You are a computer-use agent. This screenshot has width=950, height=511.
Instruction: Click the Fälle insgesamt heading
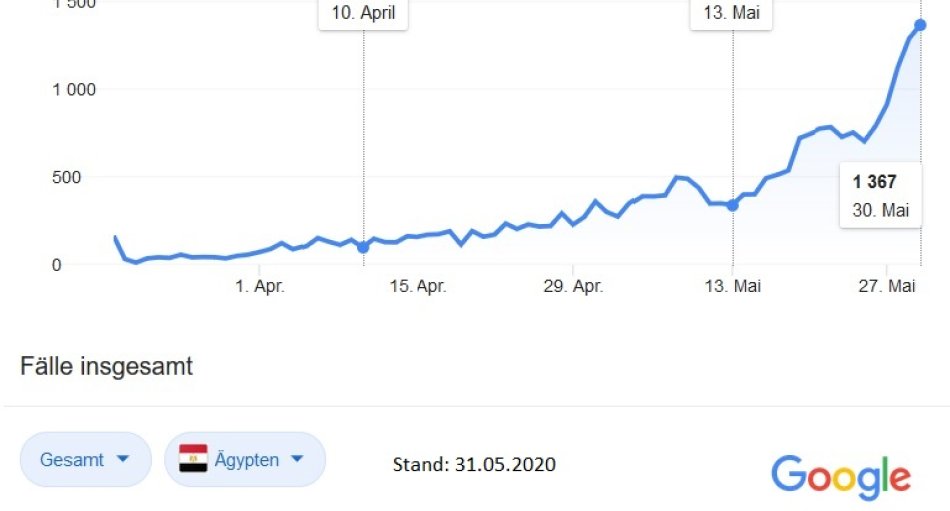(x=106, y=366)
